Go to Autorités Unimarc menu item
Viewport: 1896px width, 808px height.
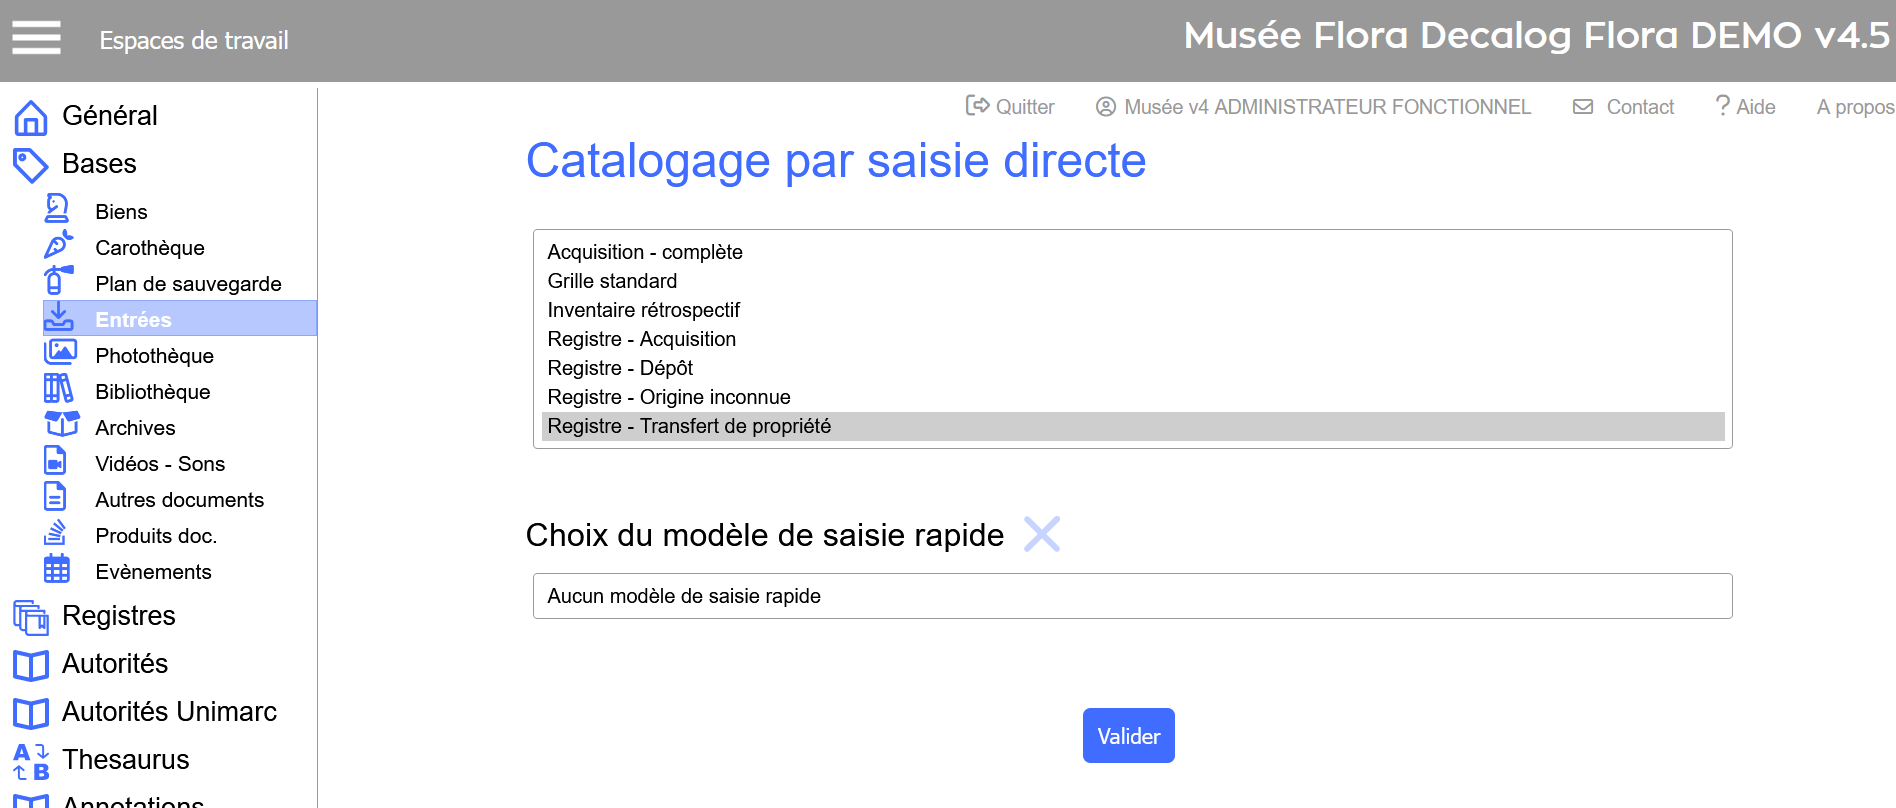point(169,712)
